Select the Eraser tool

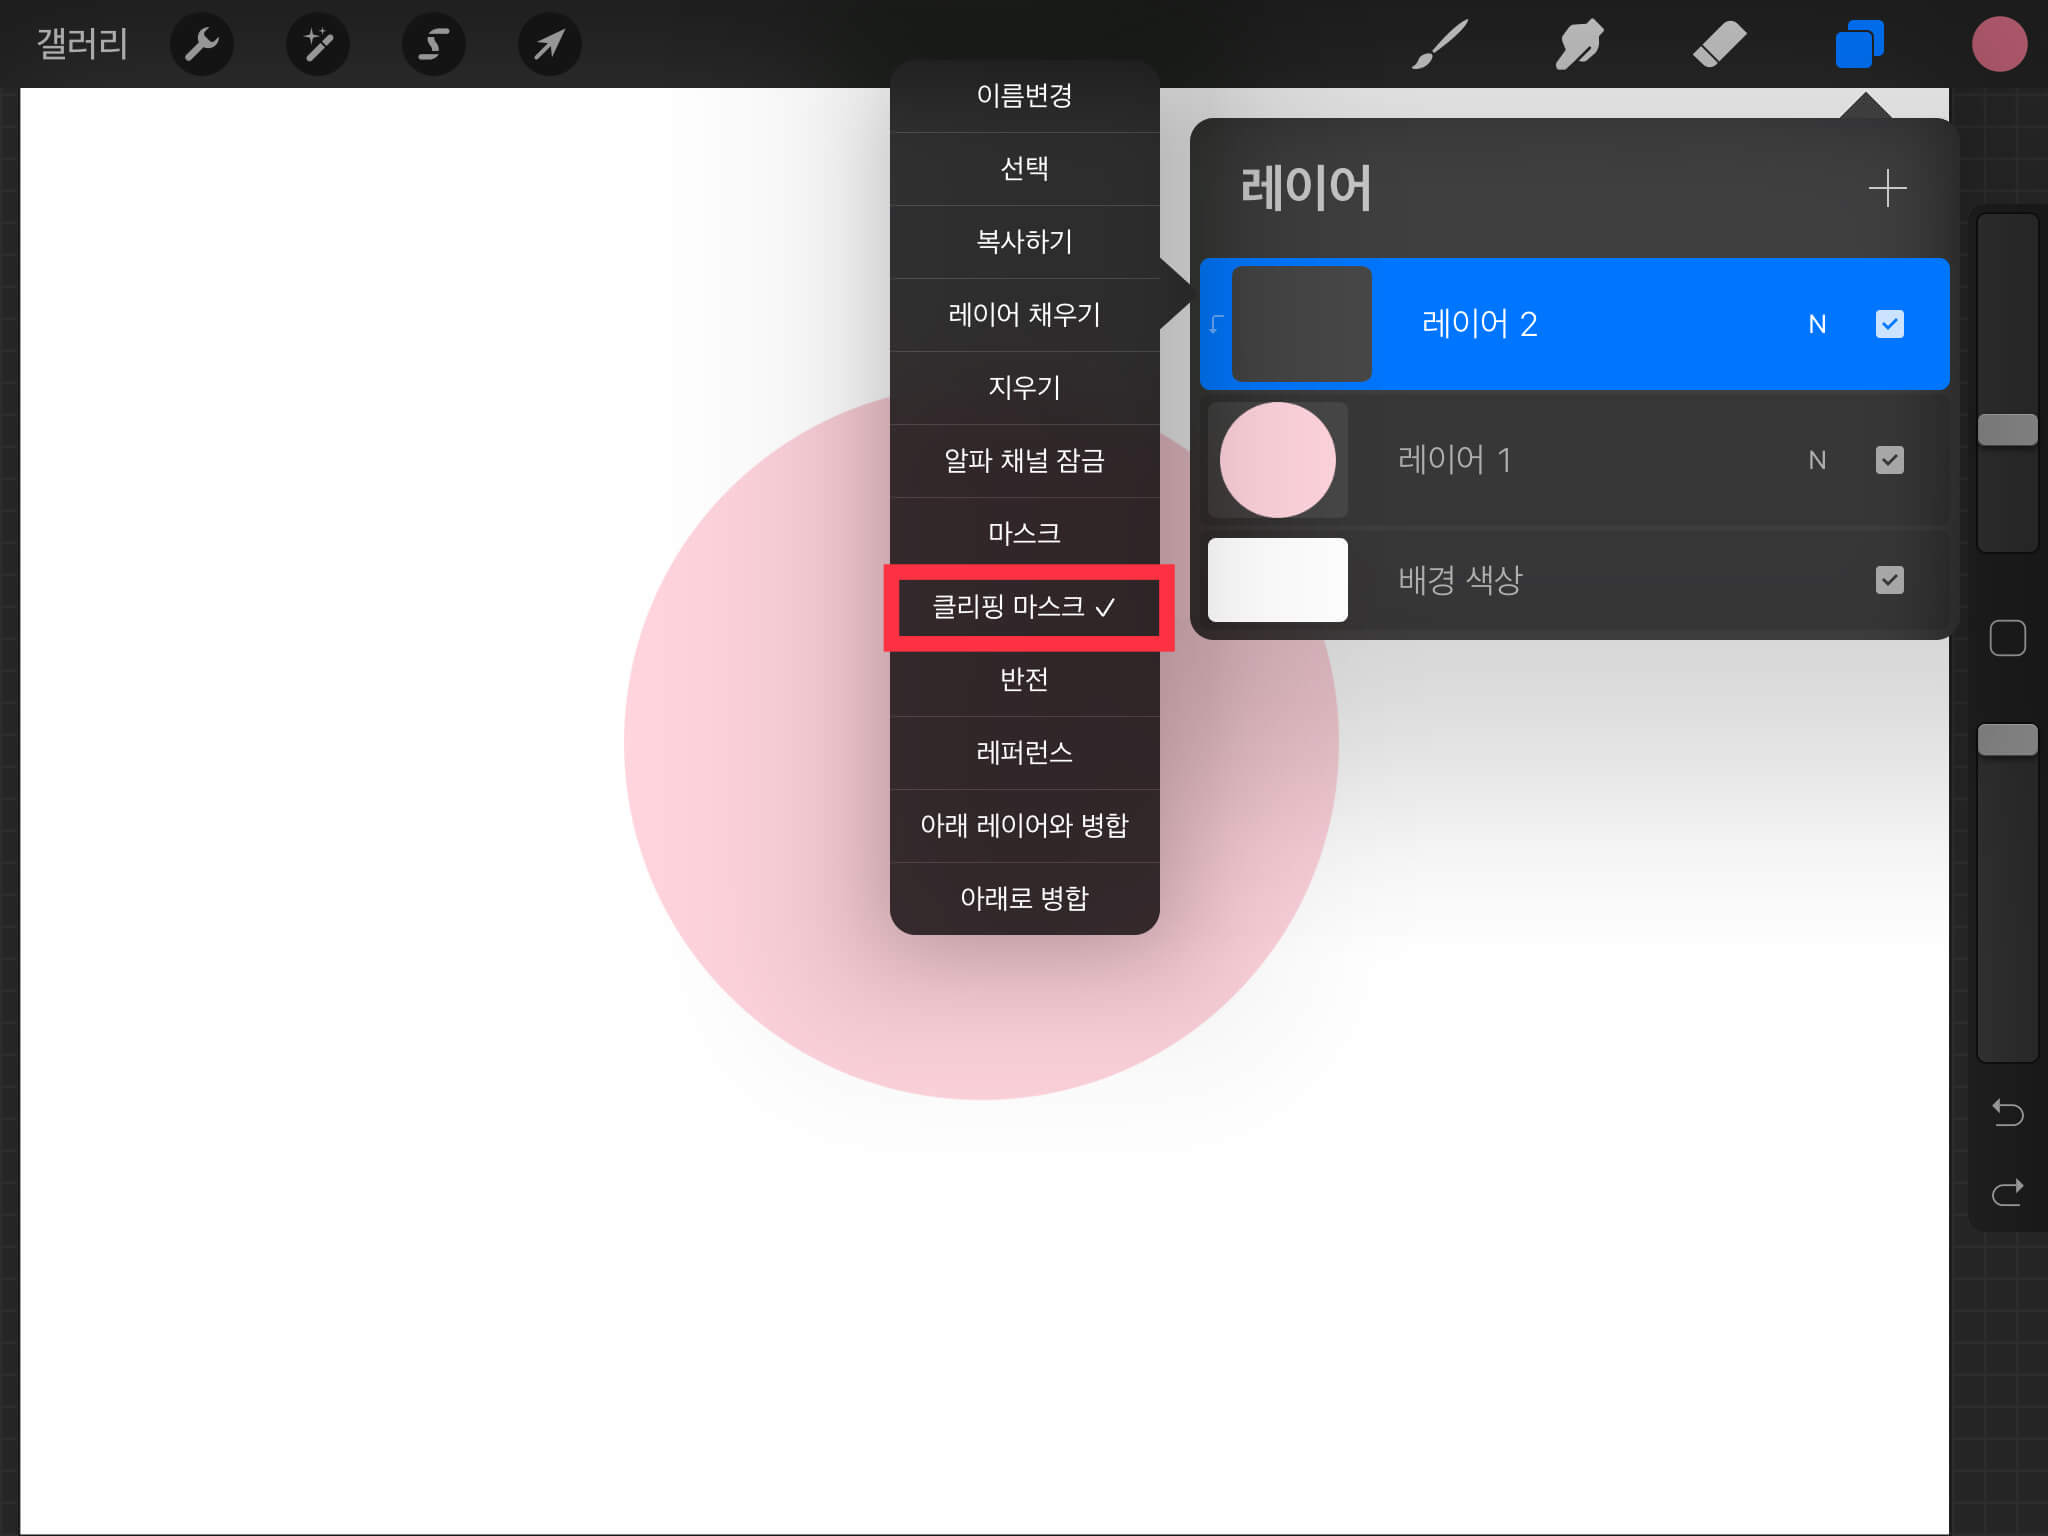pos(1719,44)
